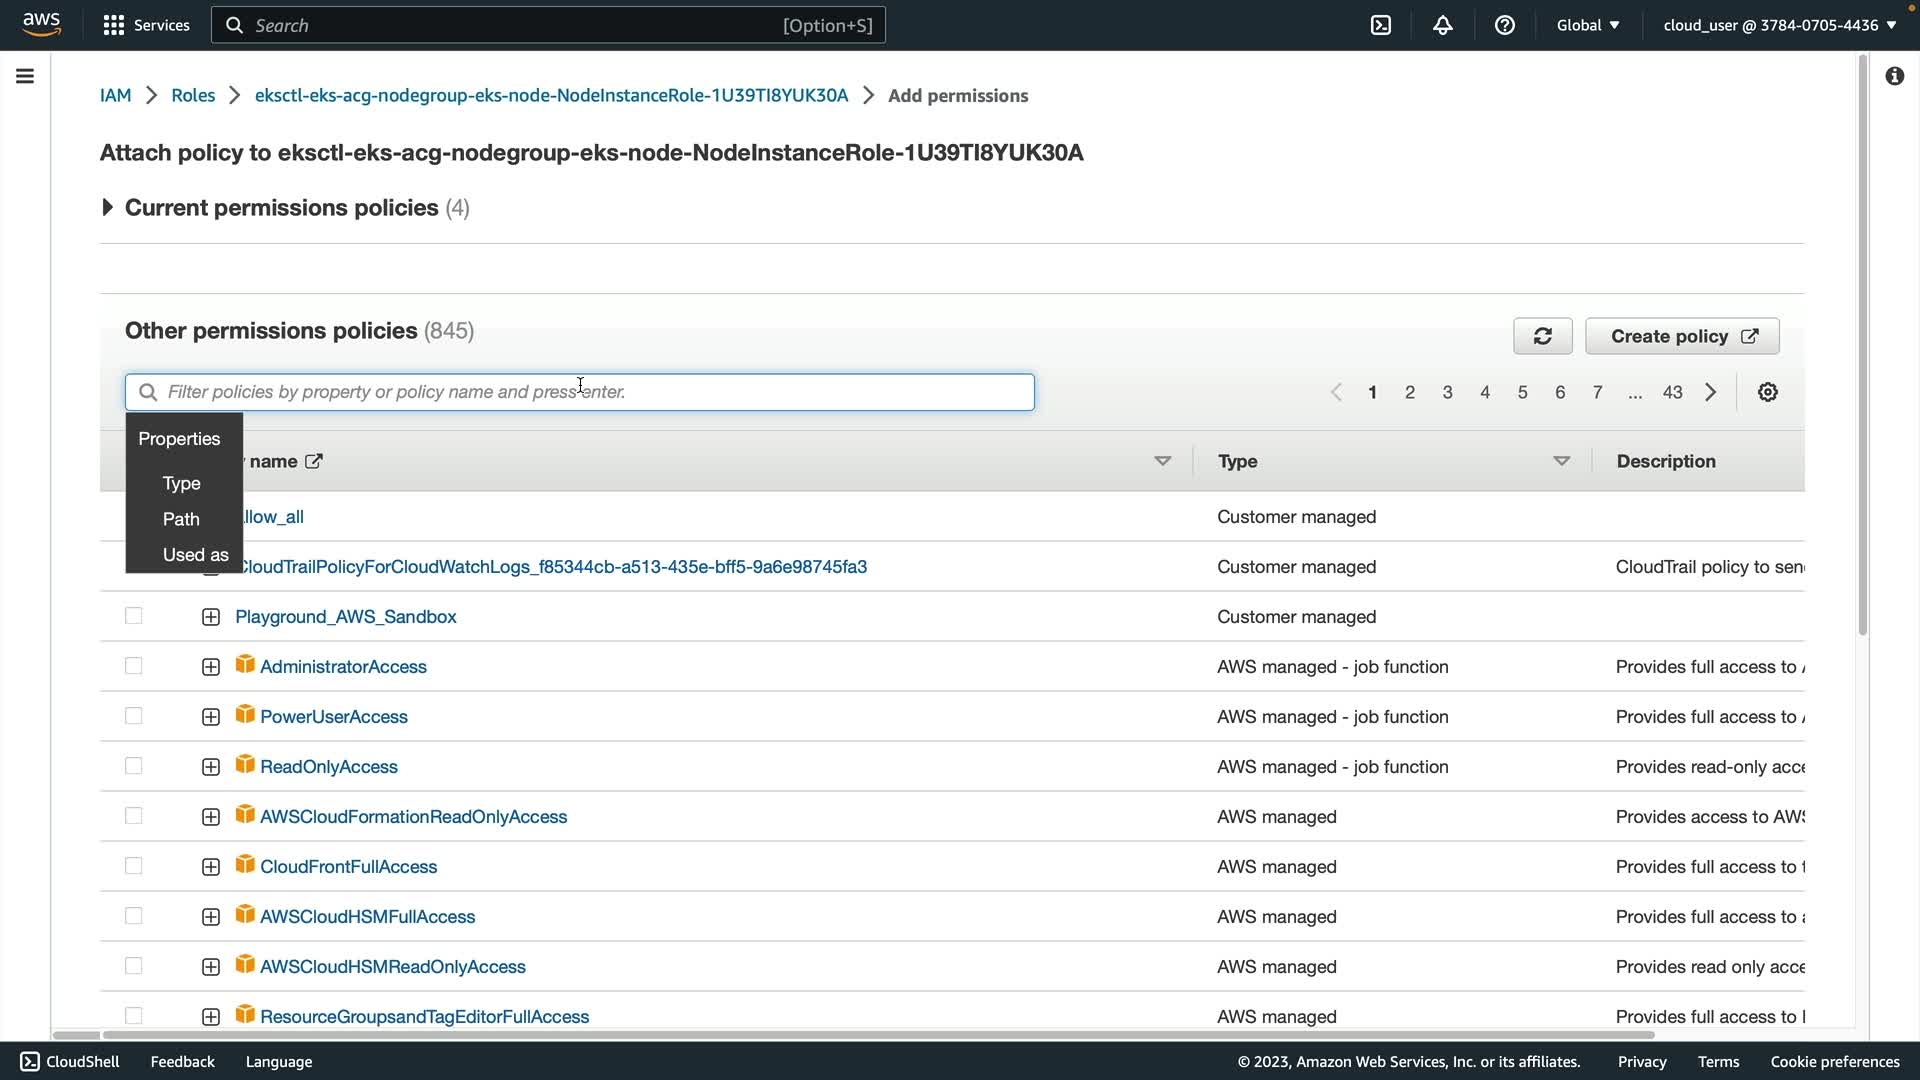1920x1080 pixels.
Task: Tick the Playground_AWS_Sandbox checkbox
Action: [133, 616]
